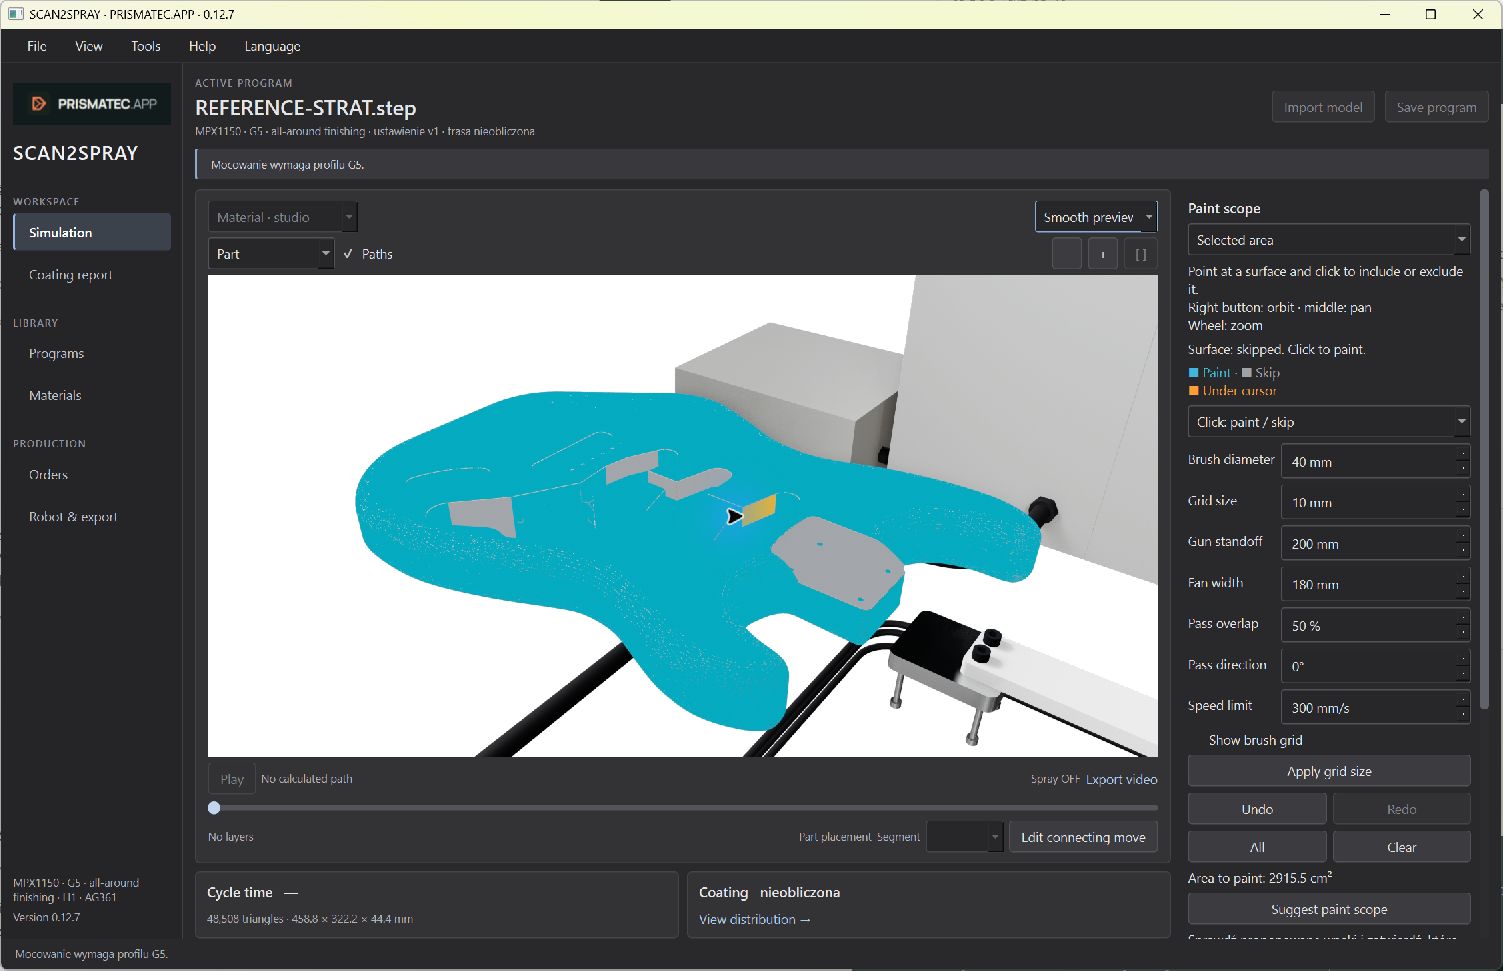This screenshot has width=1503, height=971.
Task: Click Export video link
Action: 1122,779
